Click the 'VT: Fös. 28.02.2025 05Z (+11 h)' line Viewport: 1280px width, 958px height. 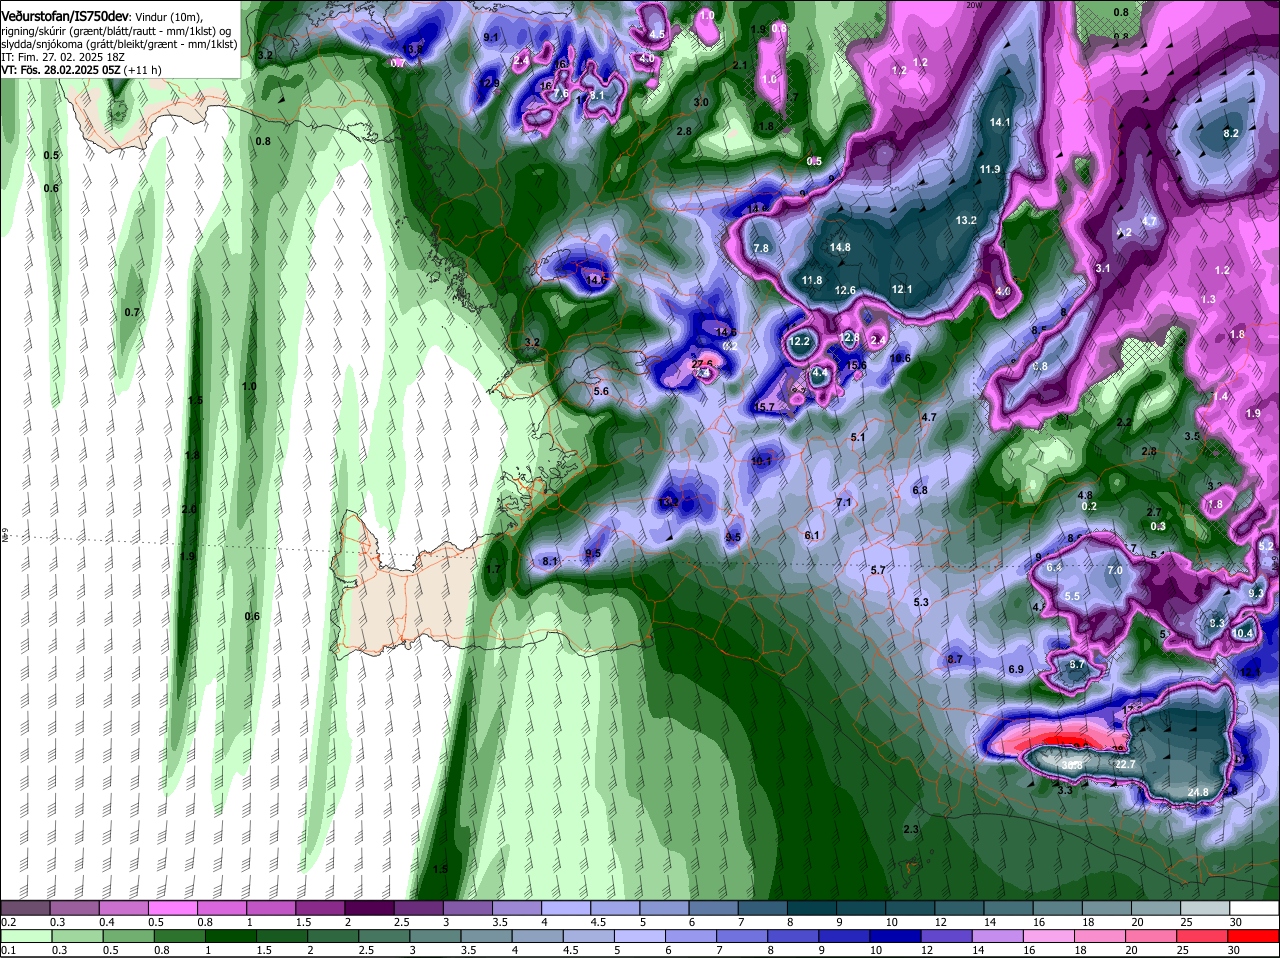click(x=81, y=70)
